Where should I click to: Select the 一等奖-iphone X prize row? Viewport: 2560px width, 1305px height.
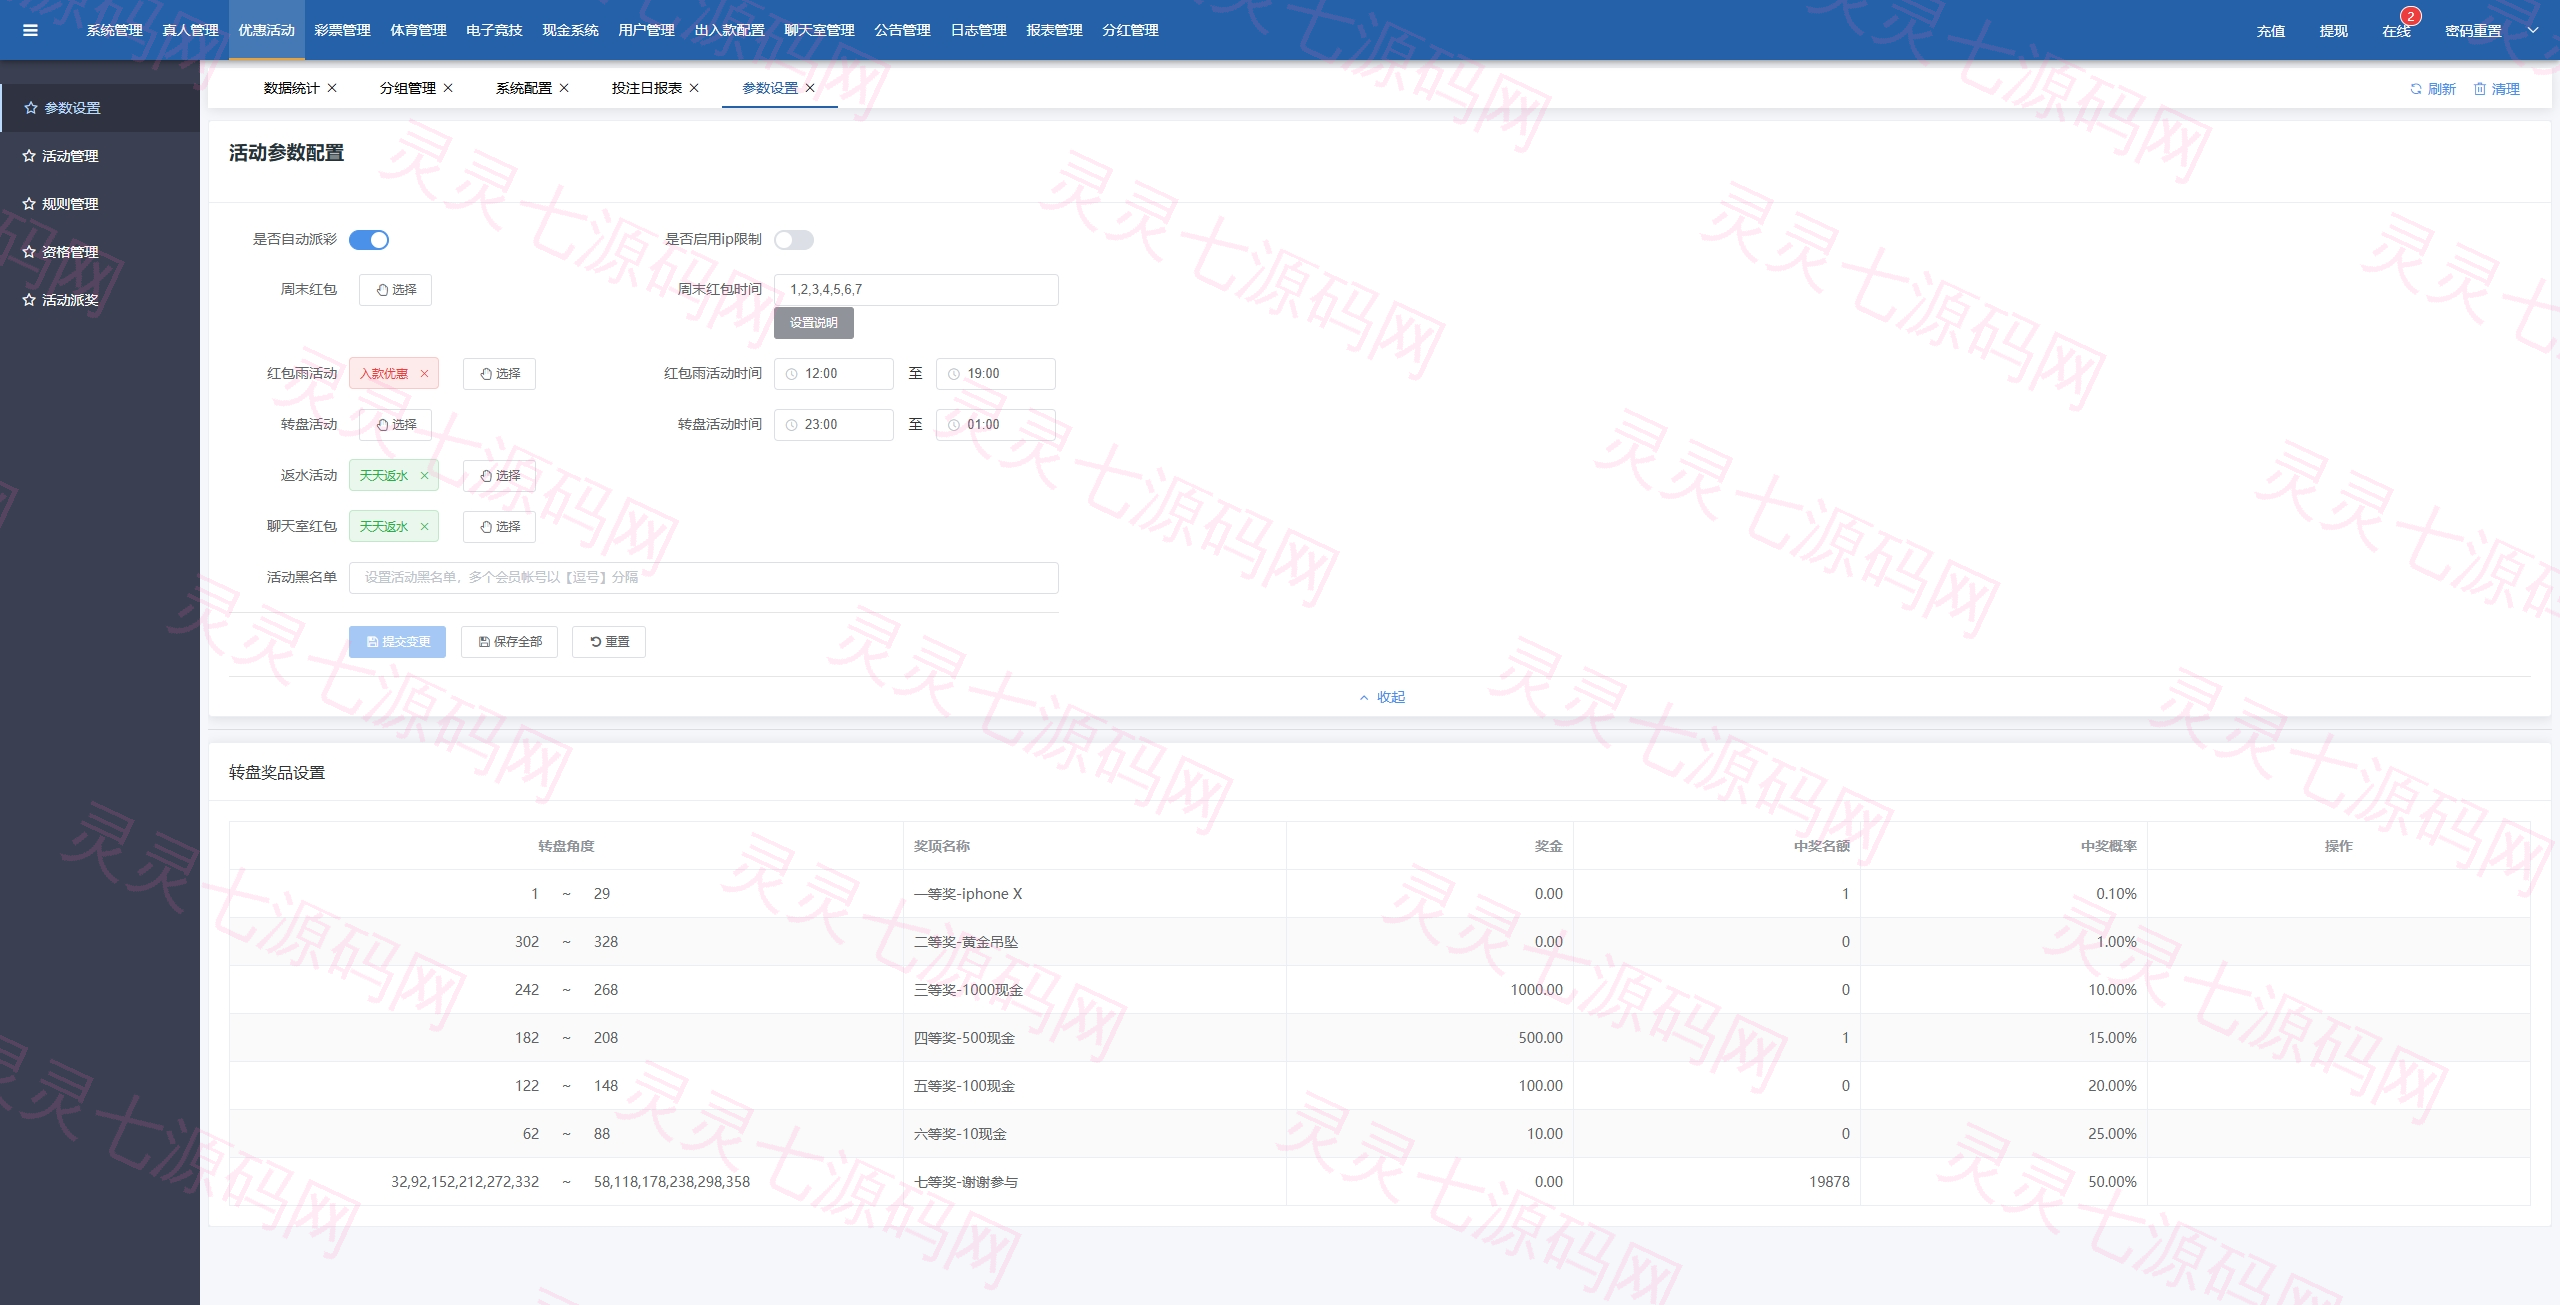pos(1380,894)
